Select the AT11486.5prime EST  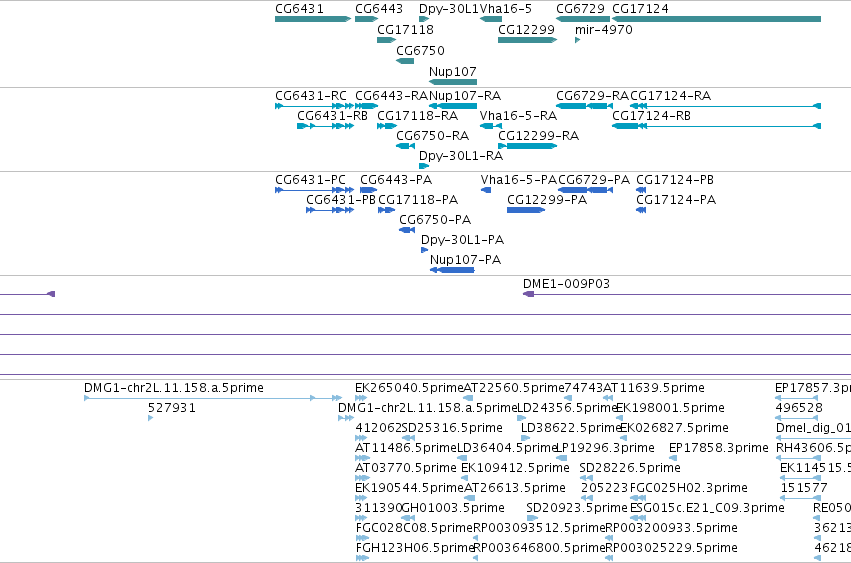pos(363,458)
